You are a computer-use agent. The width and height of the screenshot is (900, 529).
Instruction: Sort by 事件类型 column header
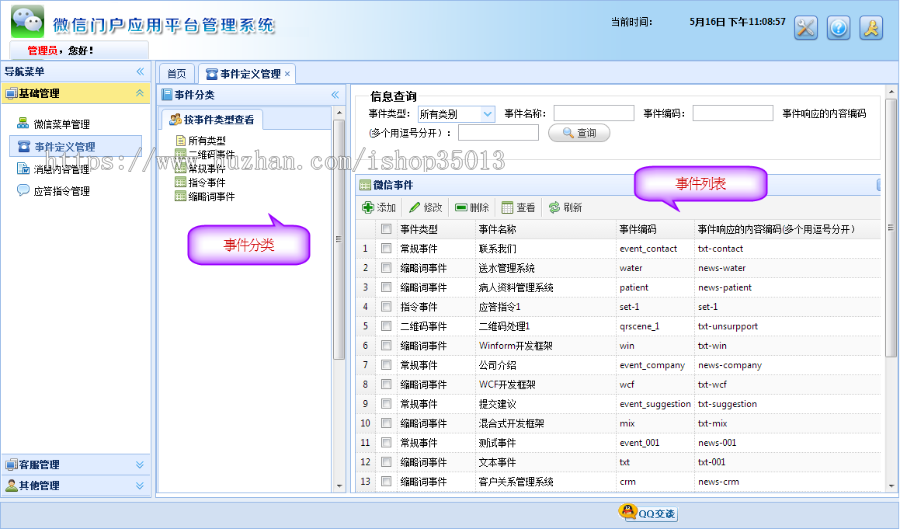tap(419, 229)
